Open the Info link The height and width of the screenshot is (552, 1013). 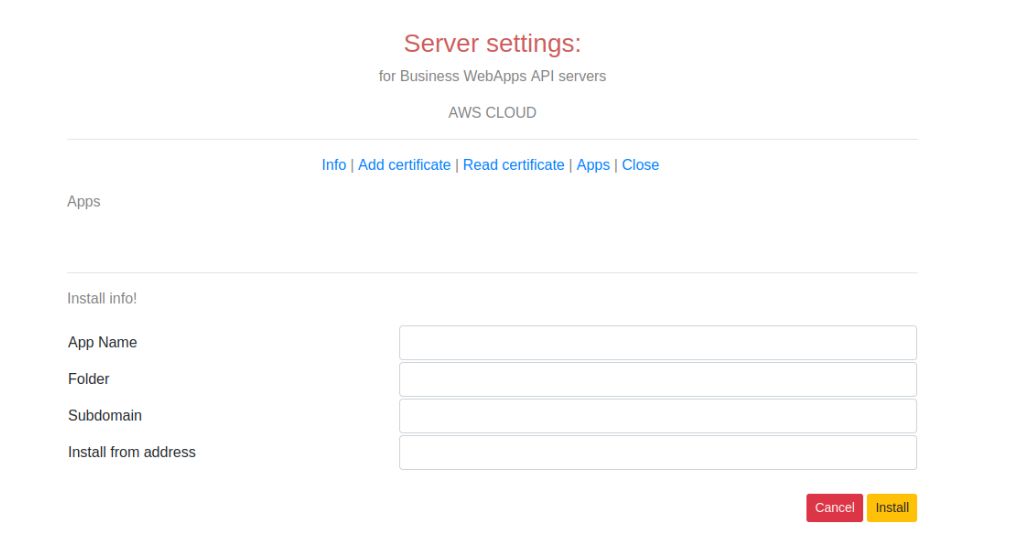point(333,165)
